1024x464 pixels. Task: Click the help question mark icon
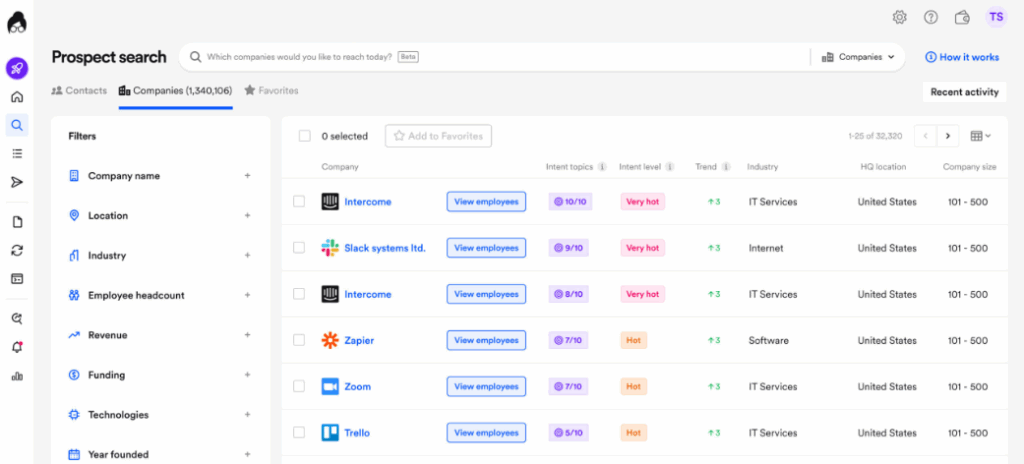coord(931,17)
